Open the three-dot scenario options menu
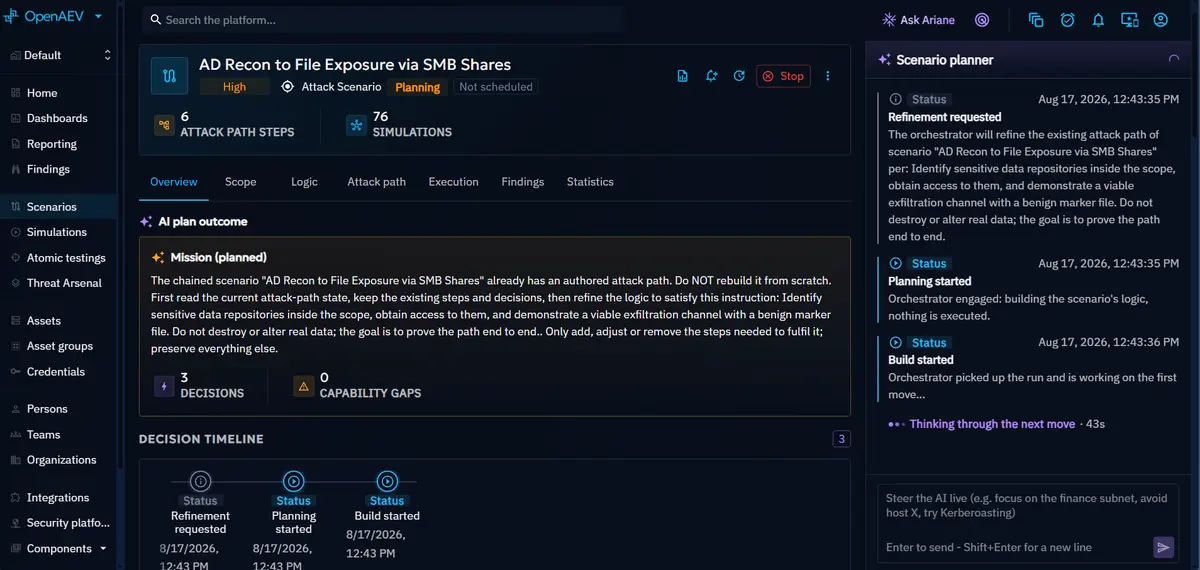This screenshot has height=570, width=1200. pyautogui.click(x=827, y=76)
